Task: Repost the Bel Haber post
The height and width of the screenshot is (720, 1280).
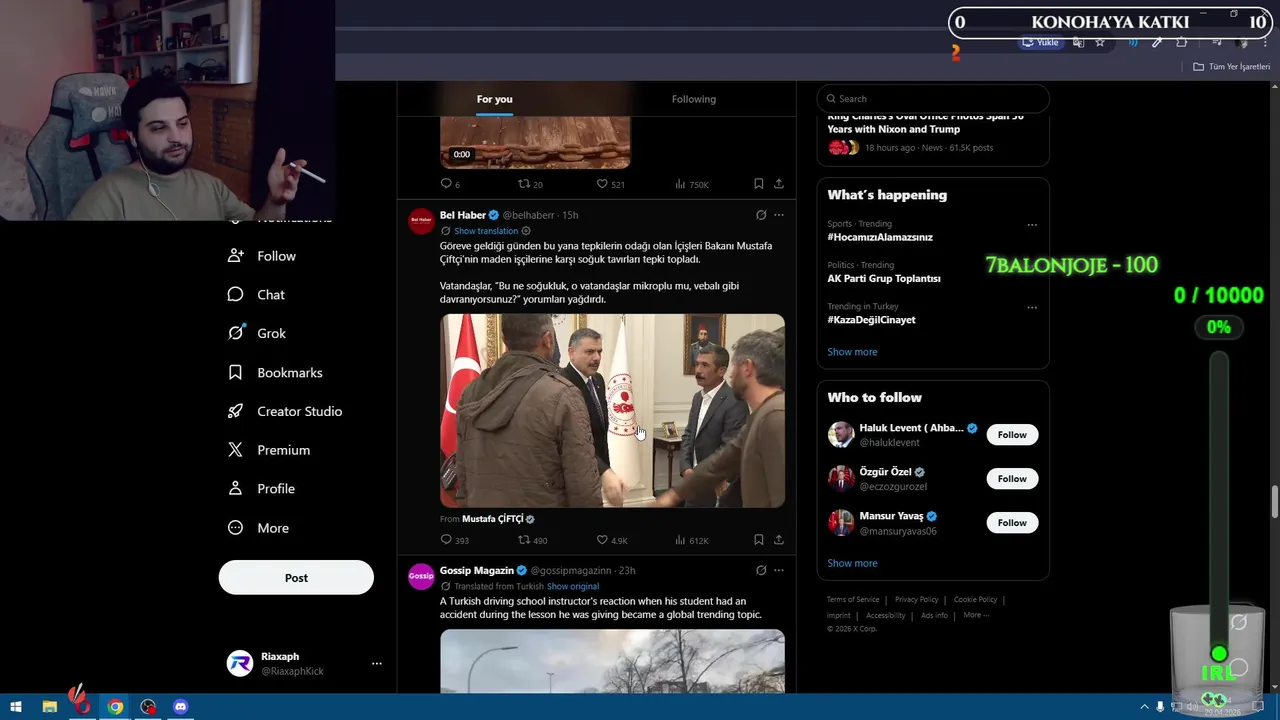Action: 532,540
